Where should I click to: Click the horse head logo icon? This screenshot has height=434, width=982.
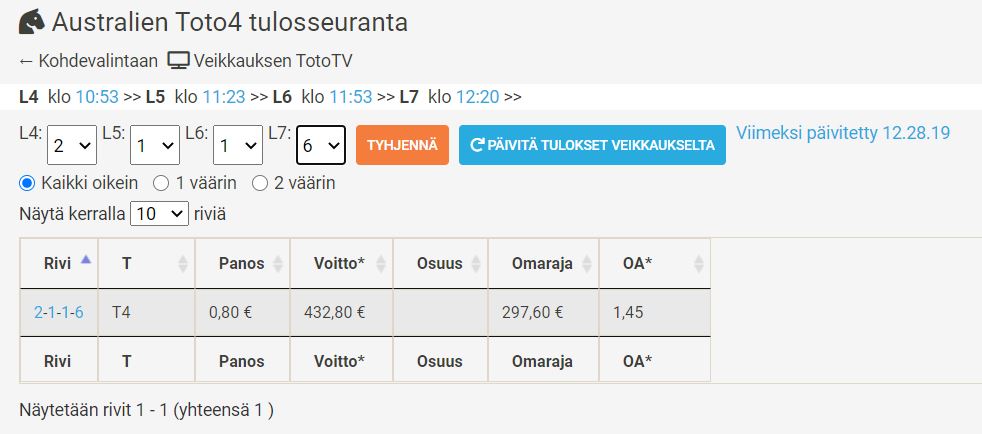[32, 22]
